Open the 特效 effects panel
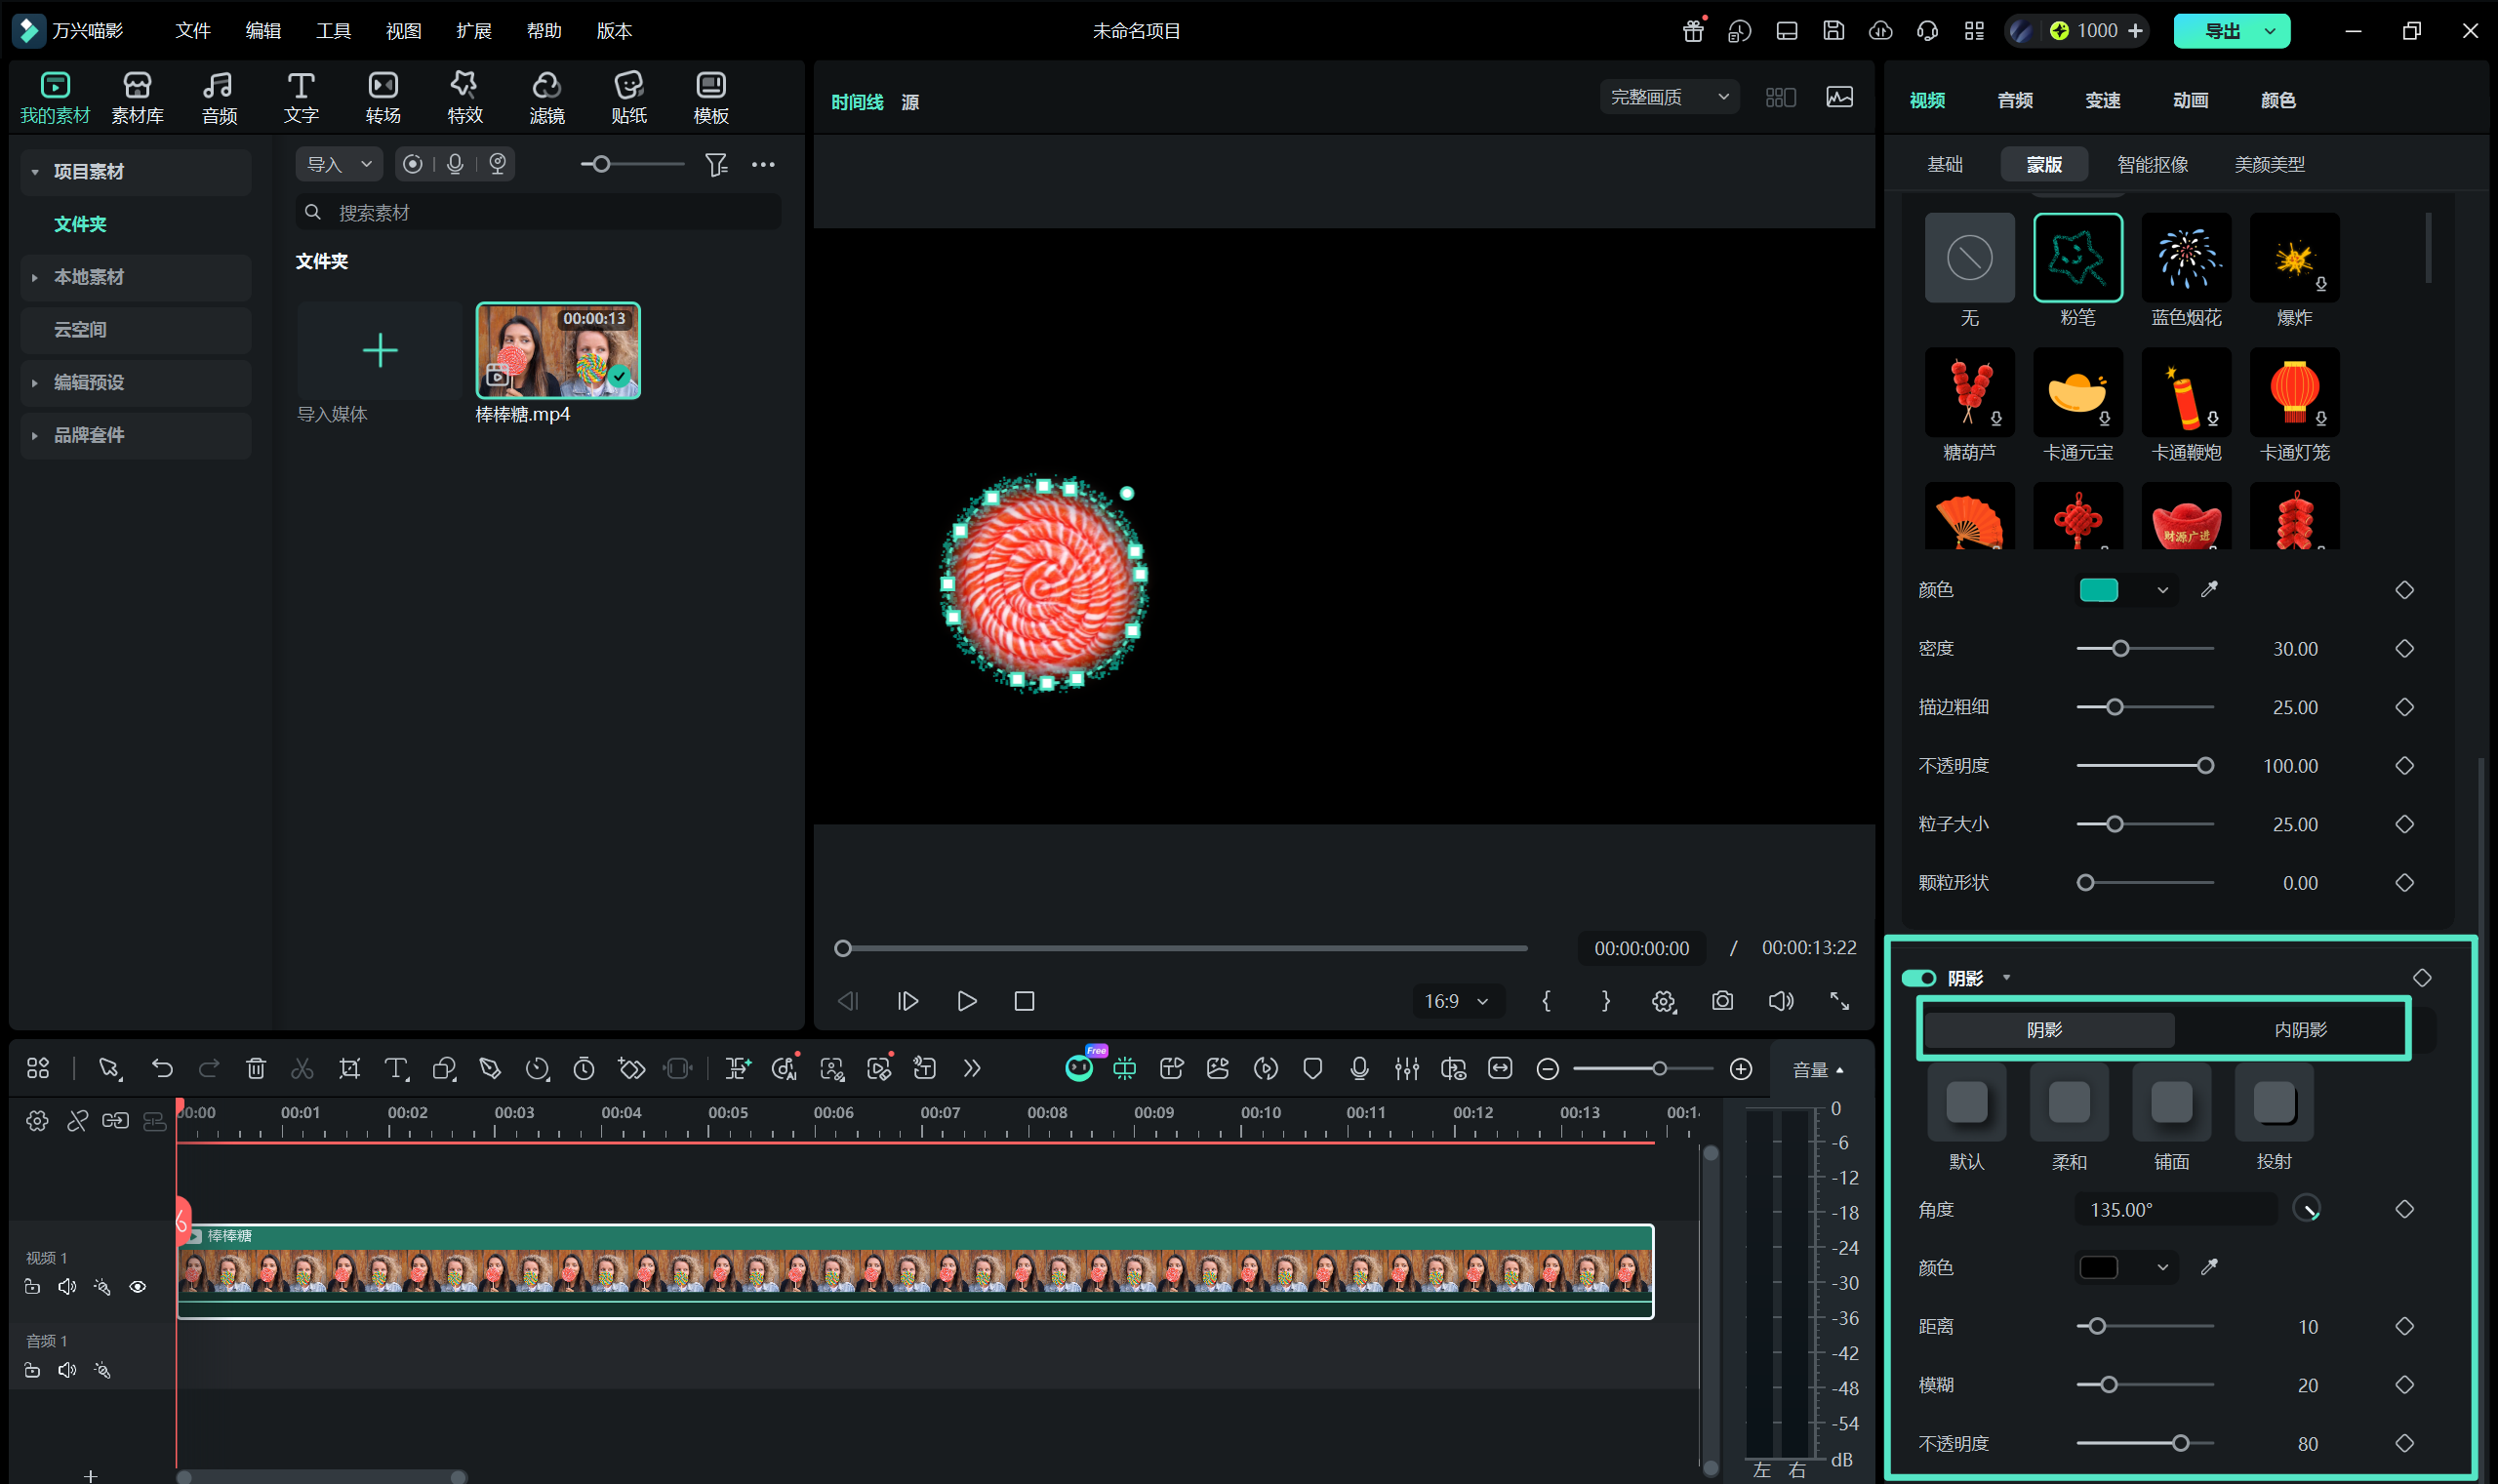Screen dimensions: 2498x1484 [x=465, y=98]
